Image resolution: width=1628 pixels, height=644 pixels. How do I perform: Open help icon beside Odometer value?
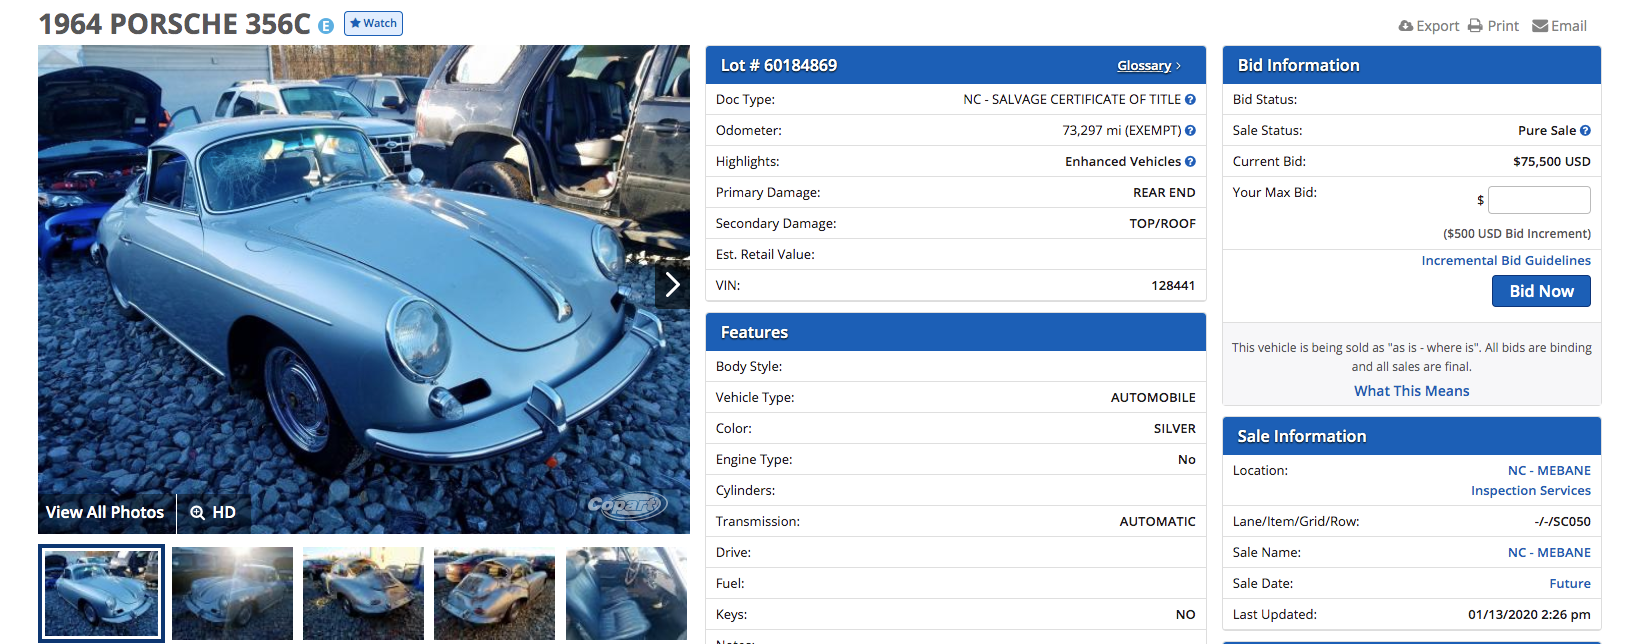pyautogui.click(x=1190, y=131)
